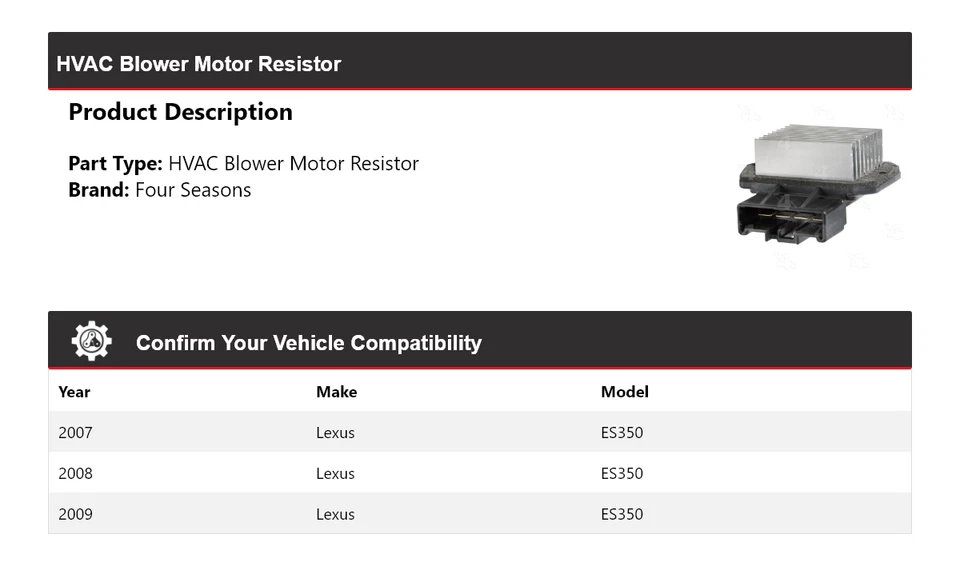Click the Confirm Your Vehicle Compatibility heading
960x566 pixels.
[x=308, y=343]
